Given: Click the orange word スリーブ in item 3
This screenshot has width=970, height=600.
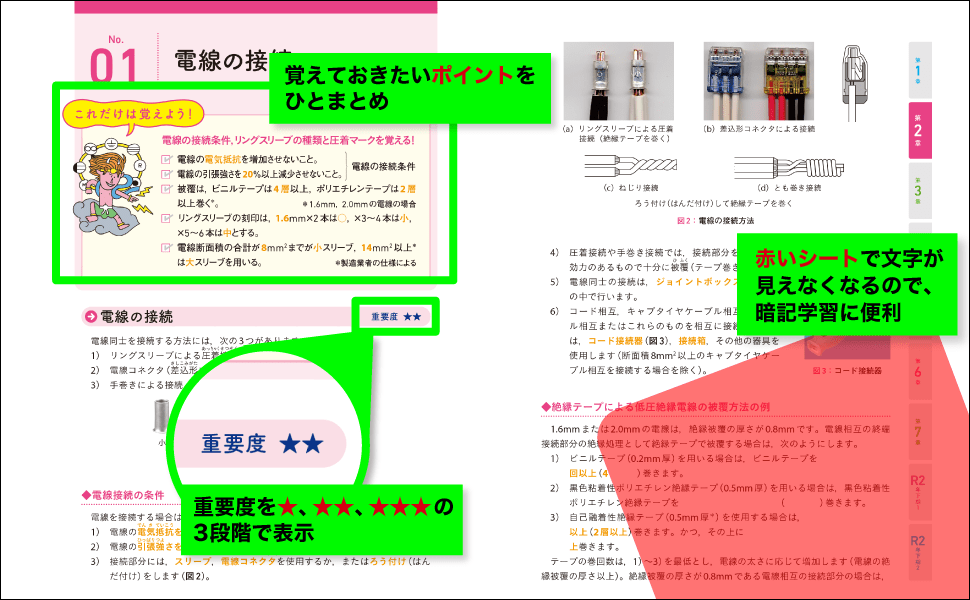Looking at the screenshot, I should (x=193, y=561).
